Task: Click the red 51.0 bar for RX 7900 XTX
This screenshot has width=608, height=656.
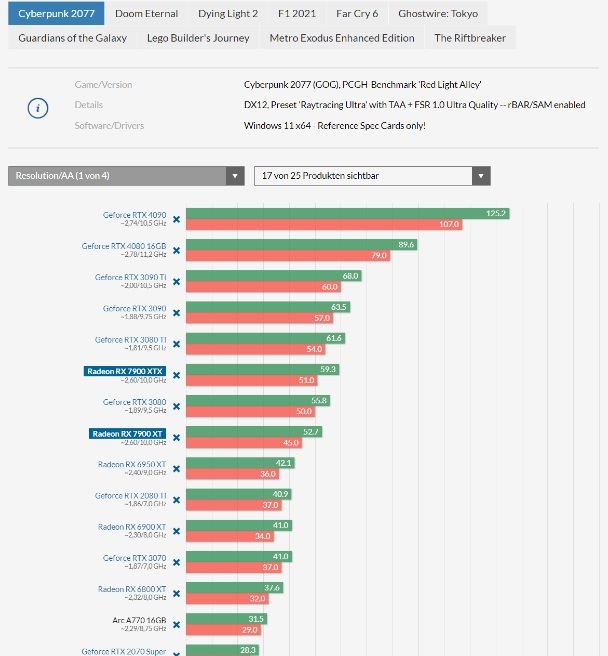Action: (252, 380)
